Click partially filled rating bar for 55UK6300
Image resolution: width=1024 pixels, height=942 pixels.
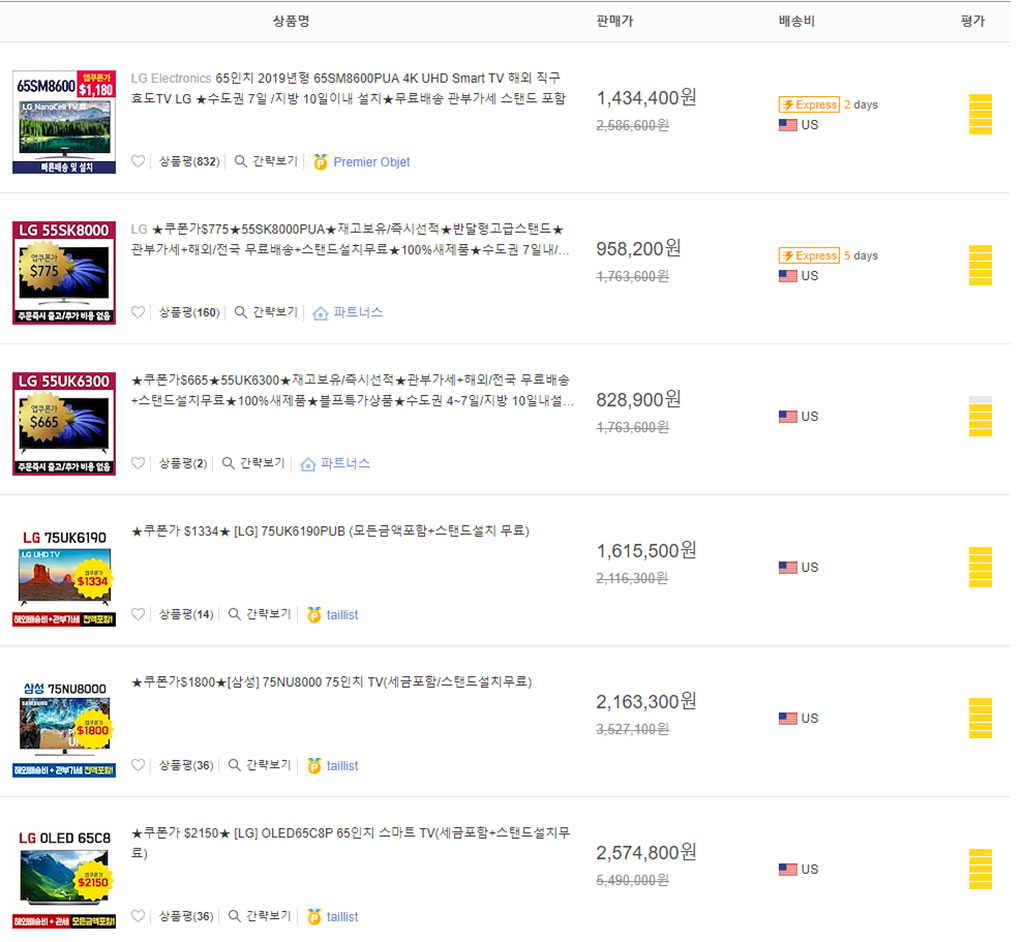click(980, 416)
